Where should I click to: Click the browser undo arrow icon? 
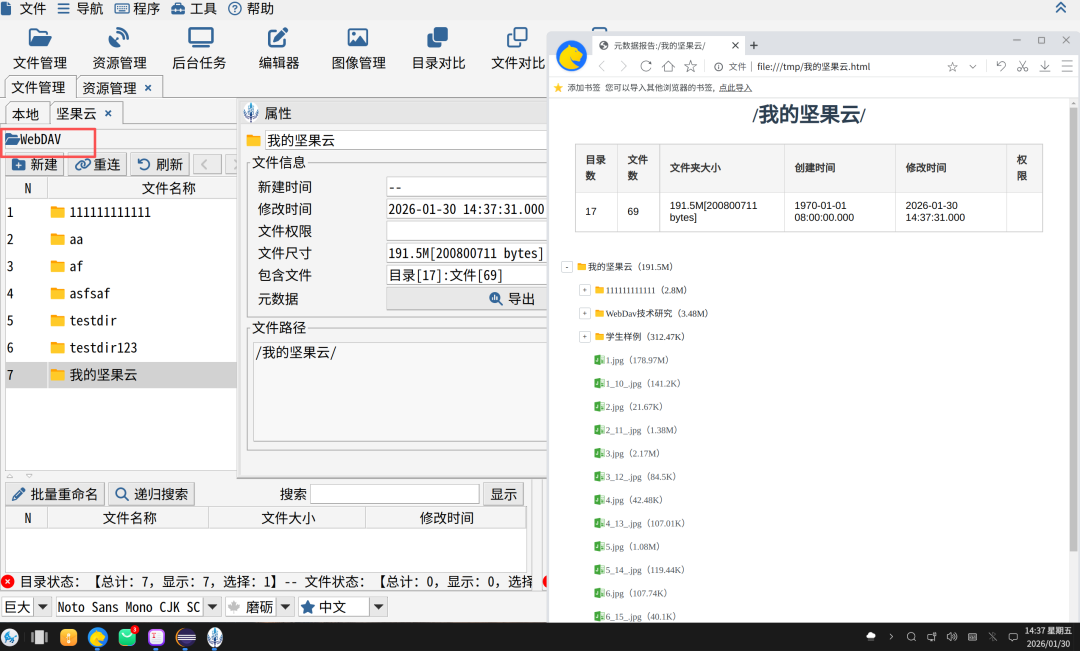tap(1001, 66)
